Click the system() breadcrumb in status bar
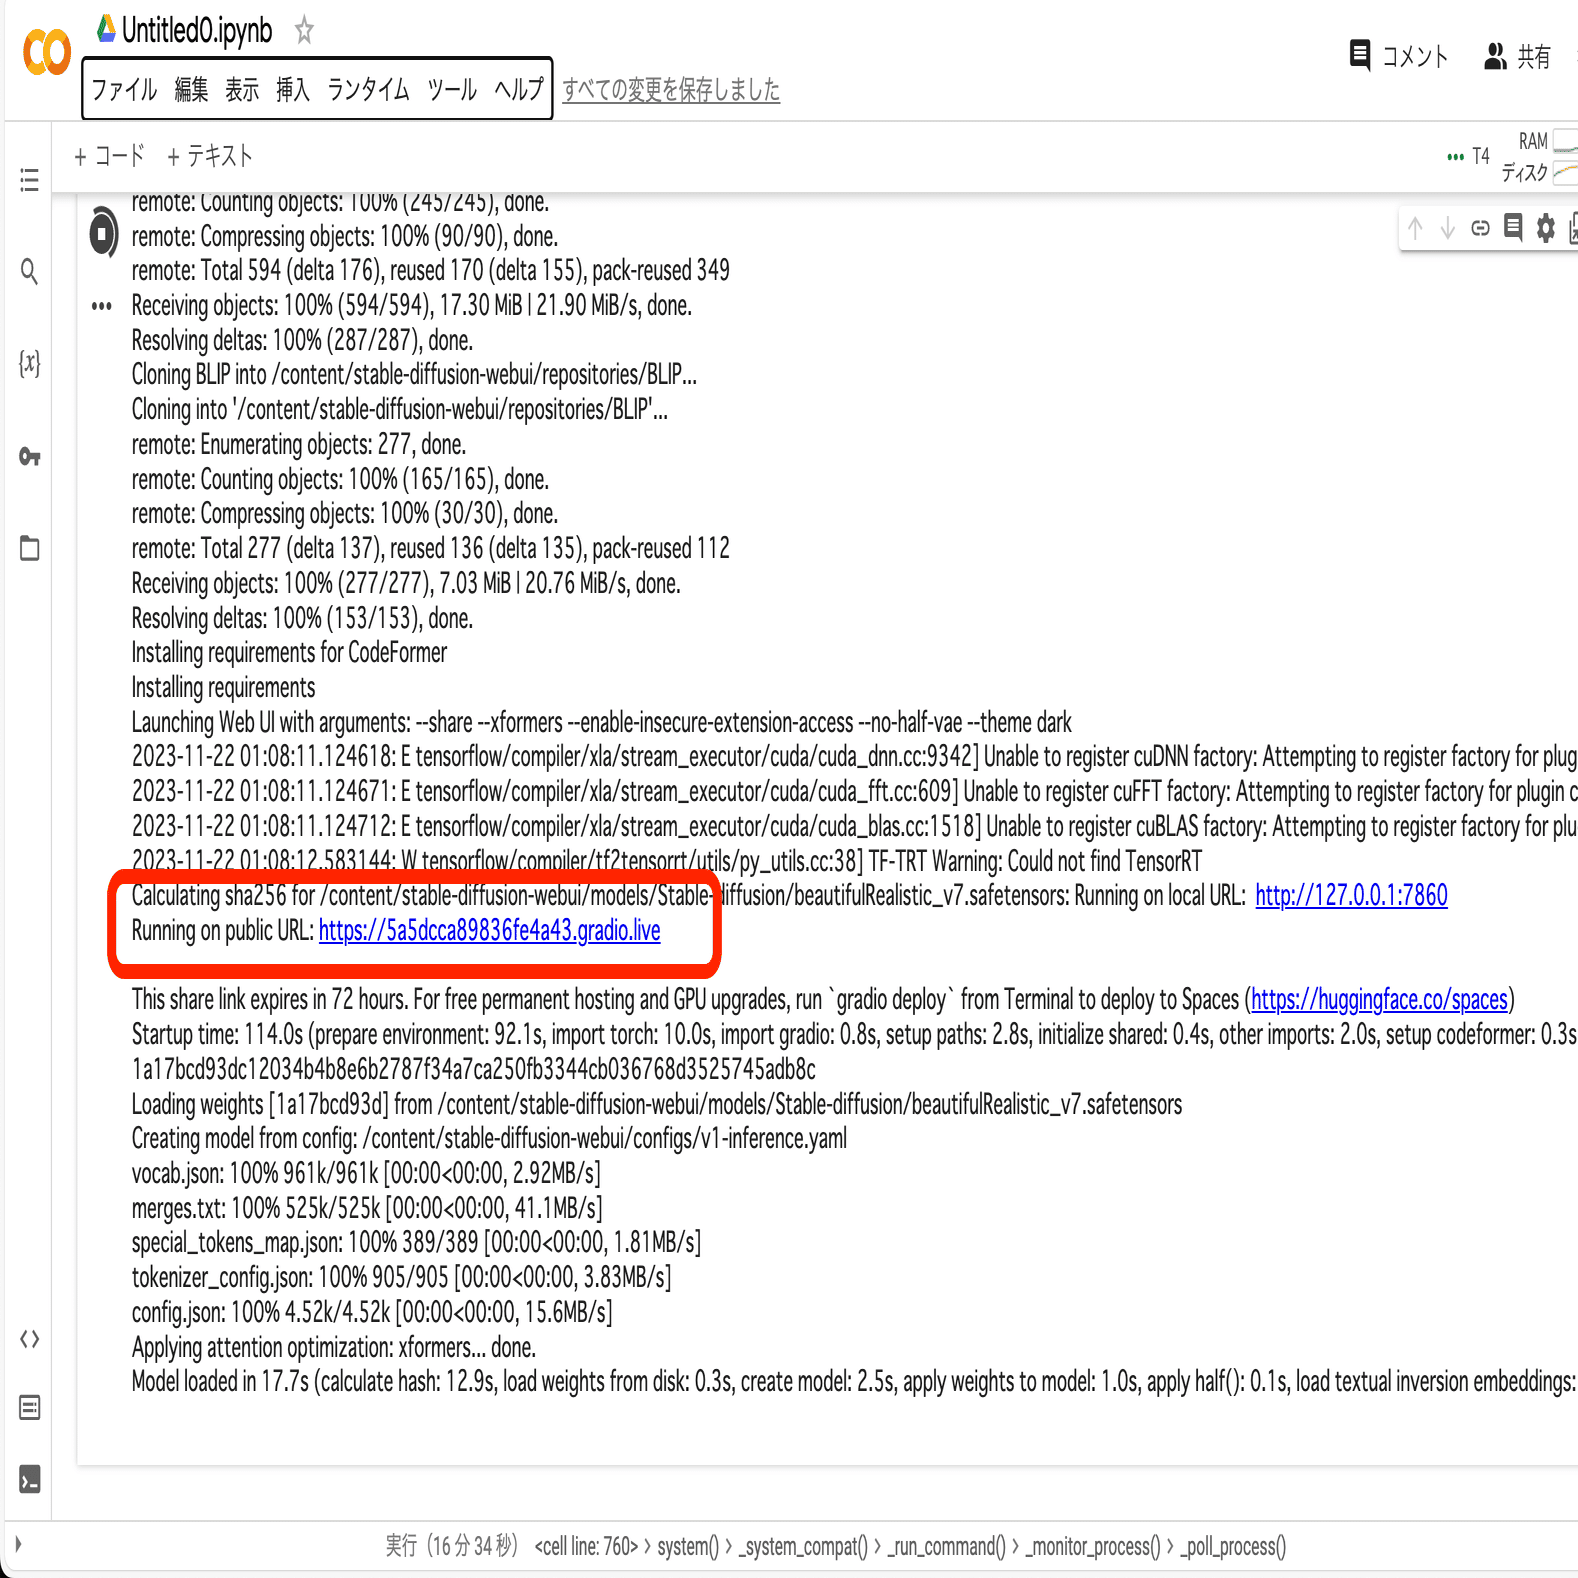 pyautogui.click(x=688, y=1546)
